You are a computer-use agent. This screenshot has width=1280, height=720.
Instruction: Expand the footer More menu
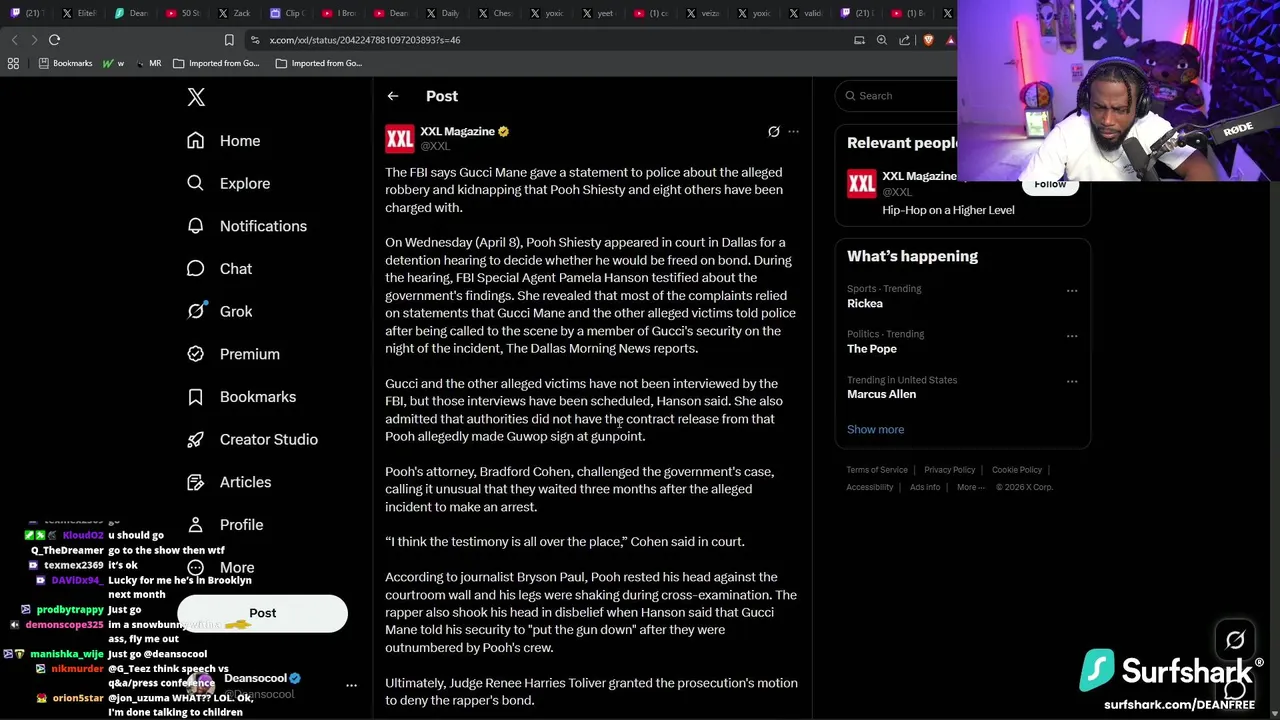tap(970, 488)
